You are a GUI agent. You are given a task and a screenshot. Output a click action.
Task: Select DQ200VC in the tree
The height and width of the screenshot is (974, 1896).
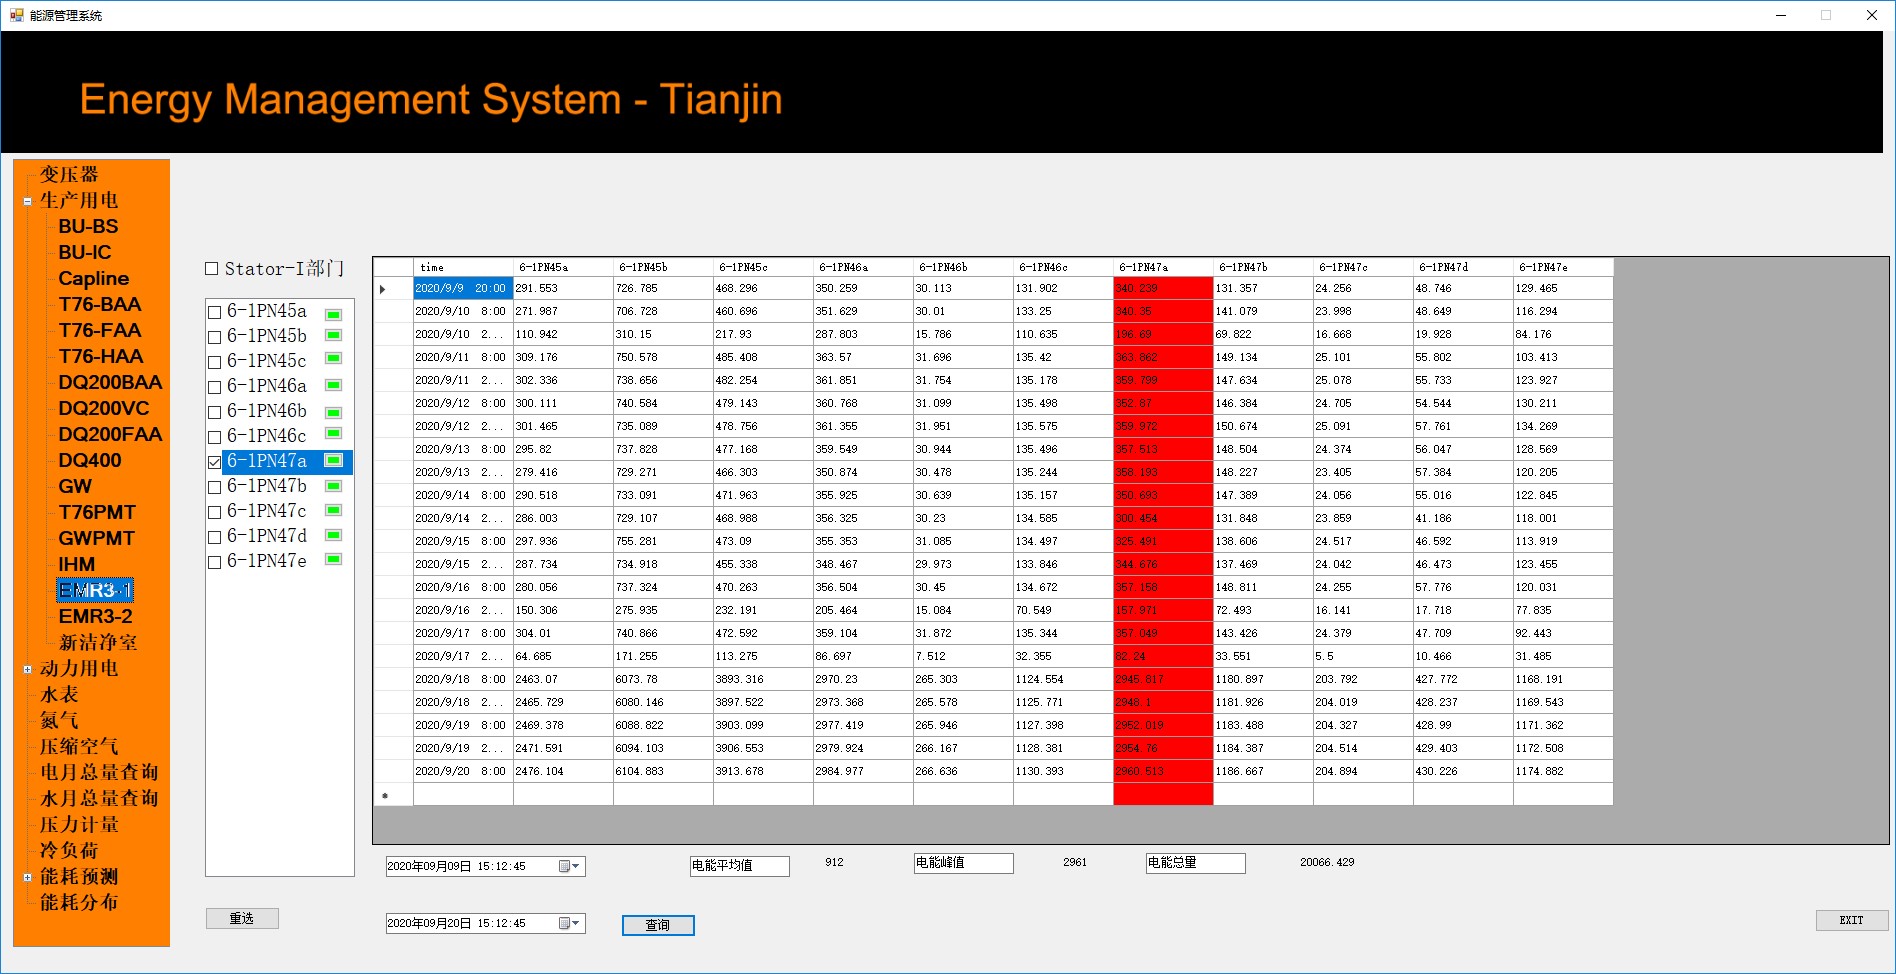pos(104,408)
